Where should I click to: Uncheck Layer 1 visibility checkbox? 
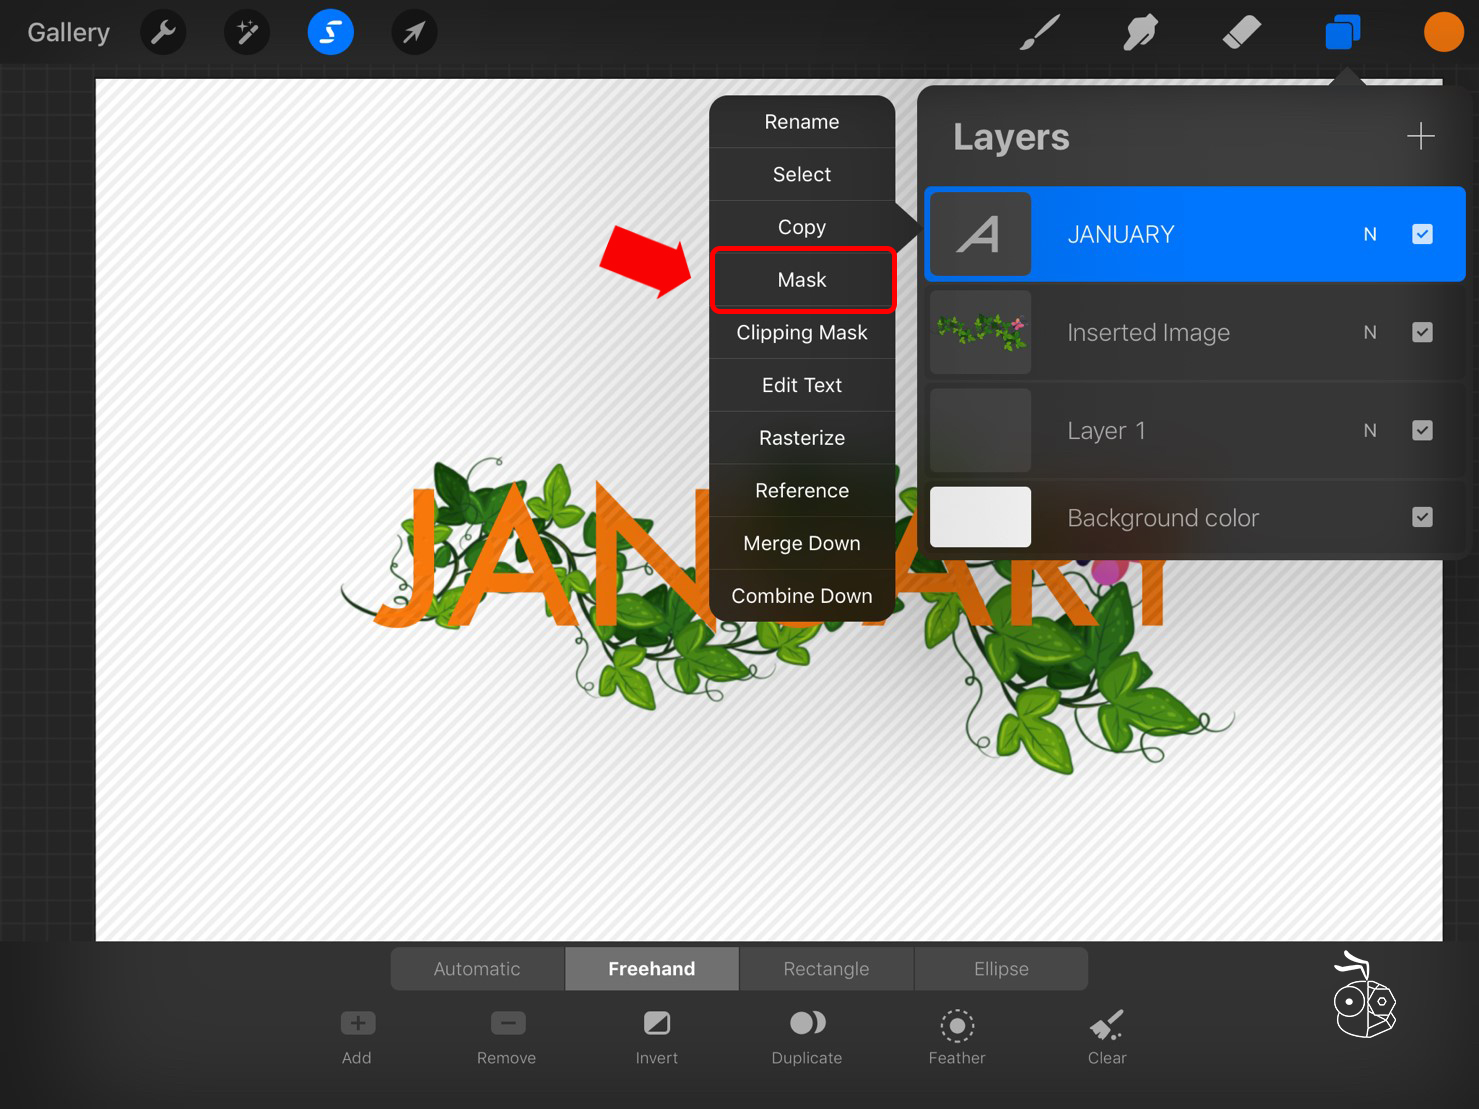(1422, 430)
